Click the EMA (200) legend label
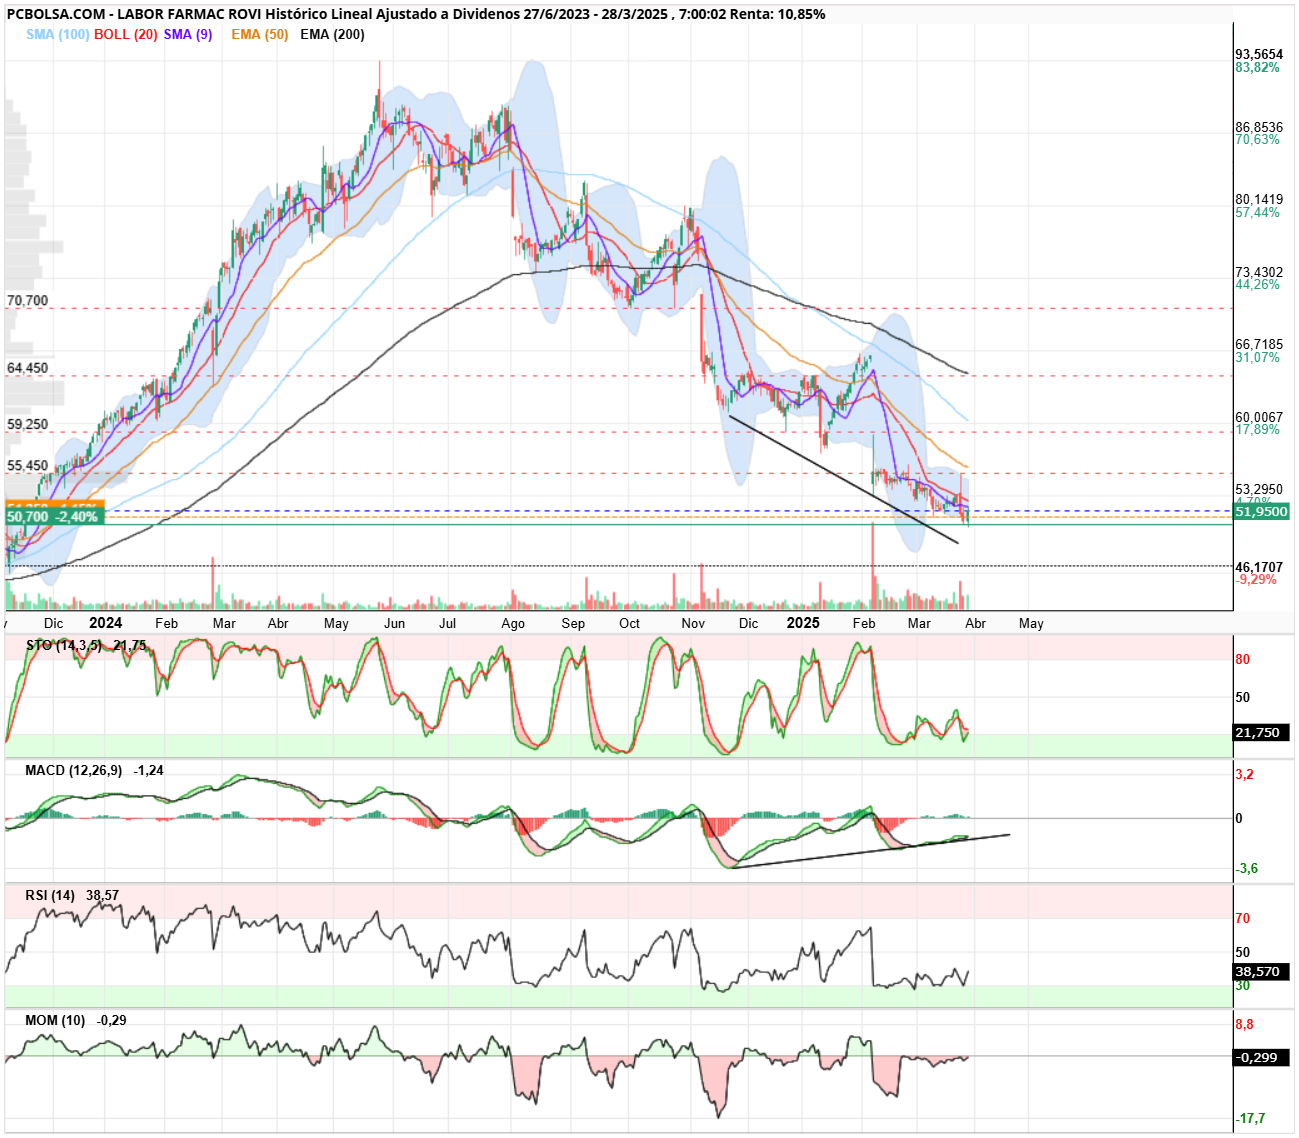Screen dimensions: 1299x1138 (x=332, y=34)
